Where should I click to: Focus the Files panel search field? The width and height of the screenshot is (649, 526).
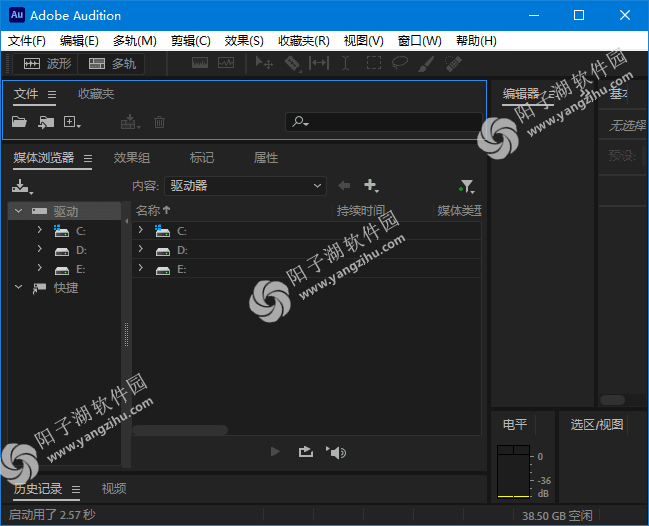[x=384, y=122]
